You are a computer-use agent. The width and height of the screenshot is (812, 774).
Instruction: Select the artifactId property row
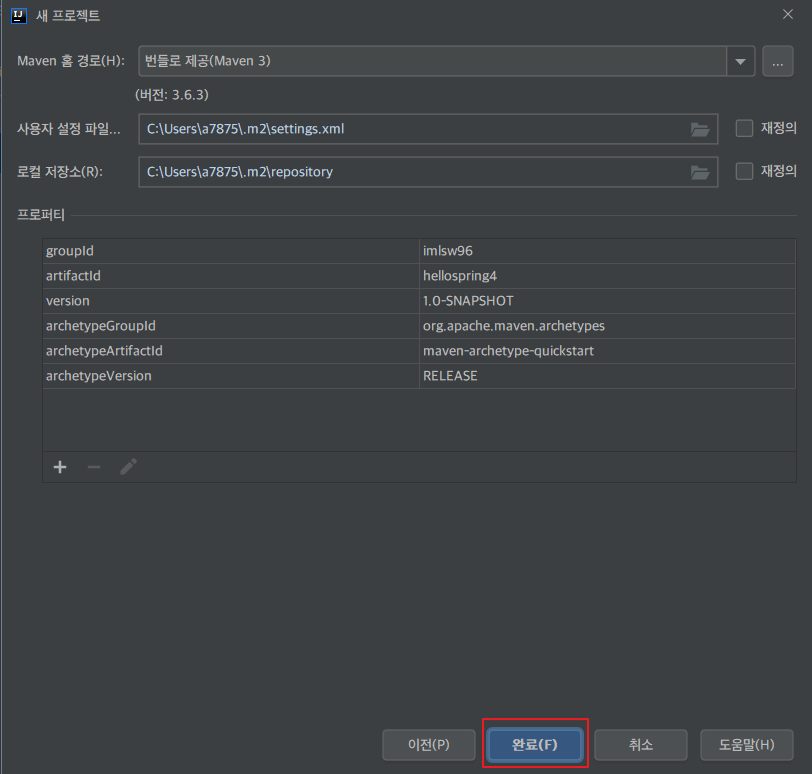[419, 276]
